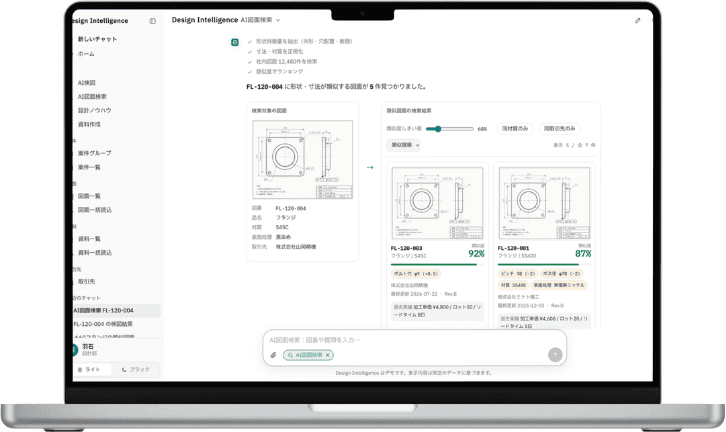Click the '材質 SS400' difference tag

[513, 285]
